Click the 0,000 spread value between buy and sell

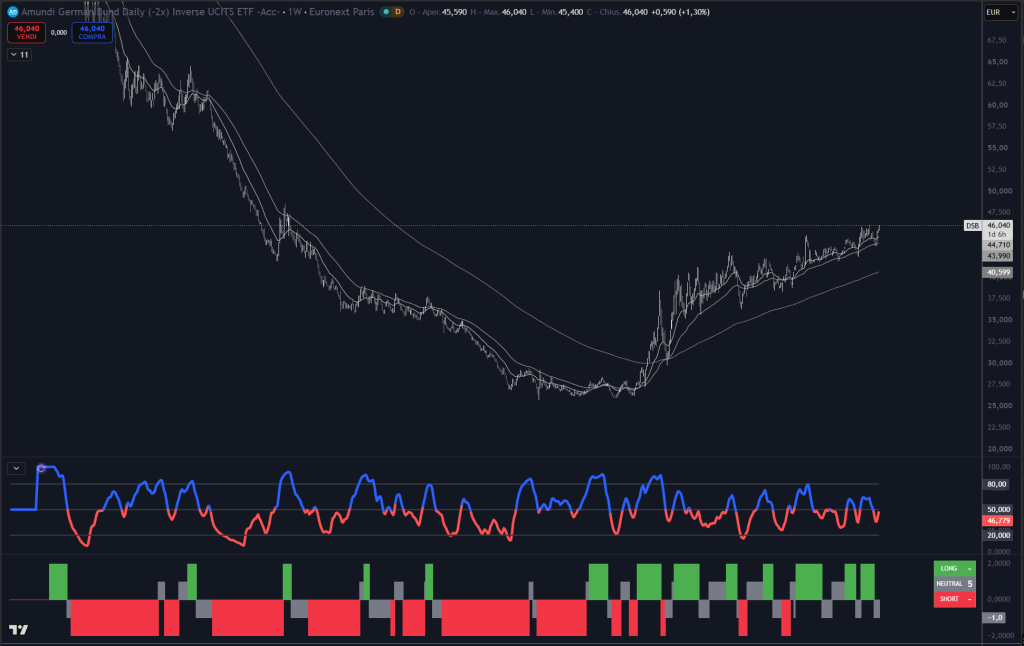[59, 33]
